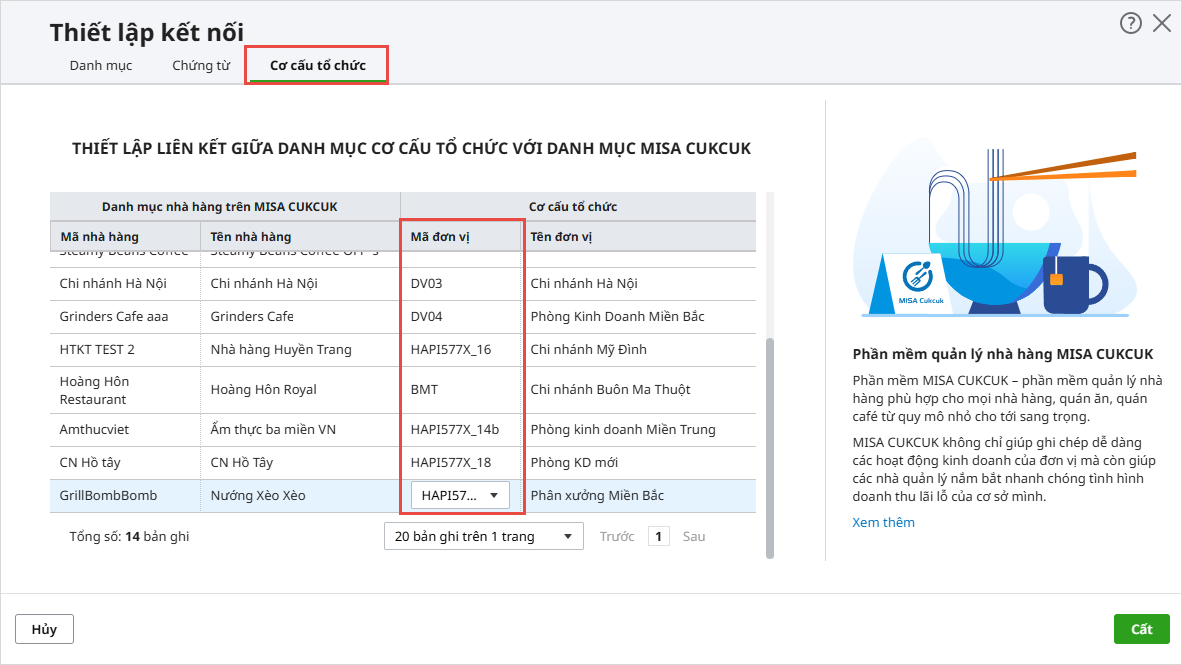This screenshot has height=665, width=1182.
Task: Click the page number 1 field
Action: click(658, 537)
